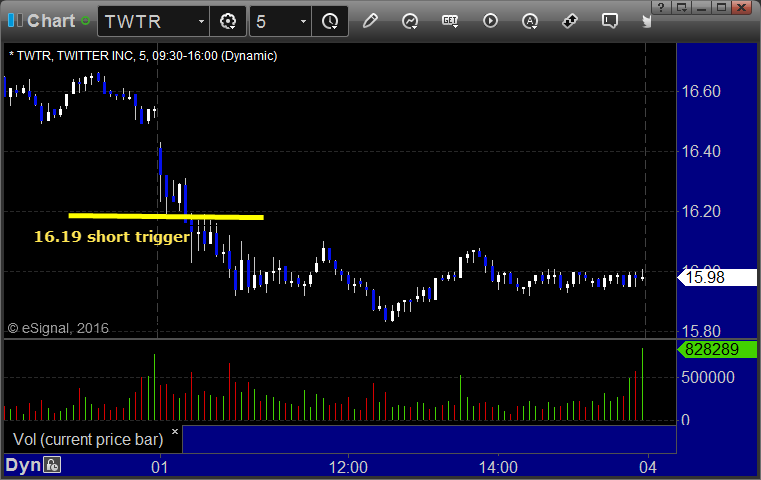Click the Twitter bird icon
Screen dimensions: 761x480
(x=646, y=21)
